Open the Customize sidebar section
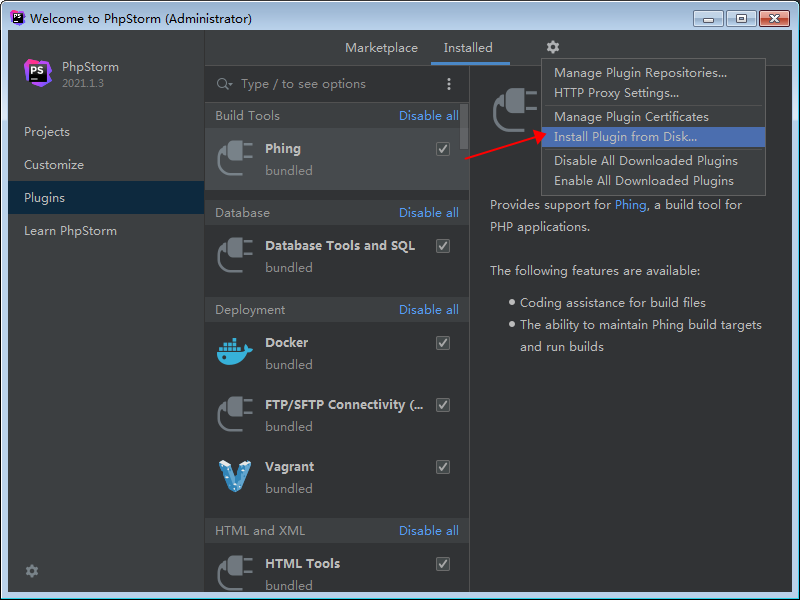Screen dimensions: 800x600 [106, 165]
